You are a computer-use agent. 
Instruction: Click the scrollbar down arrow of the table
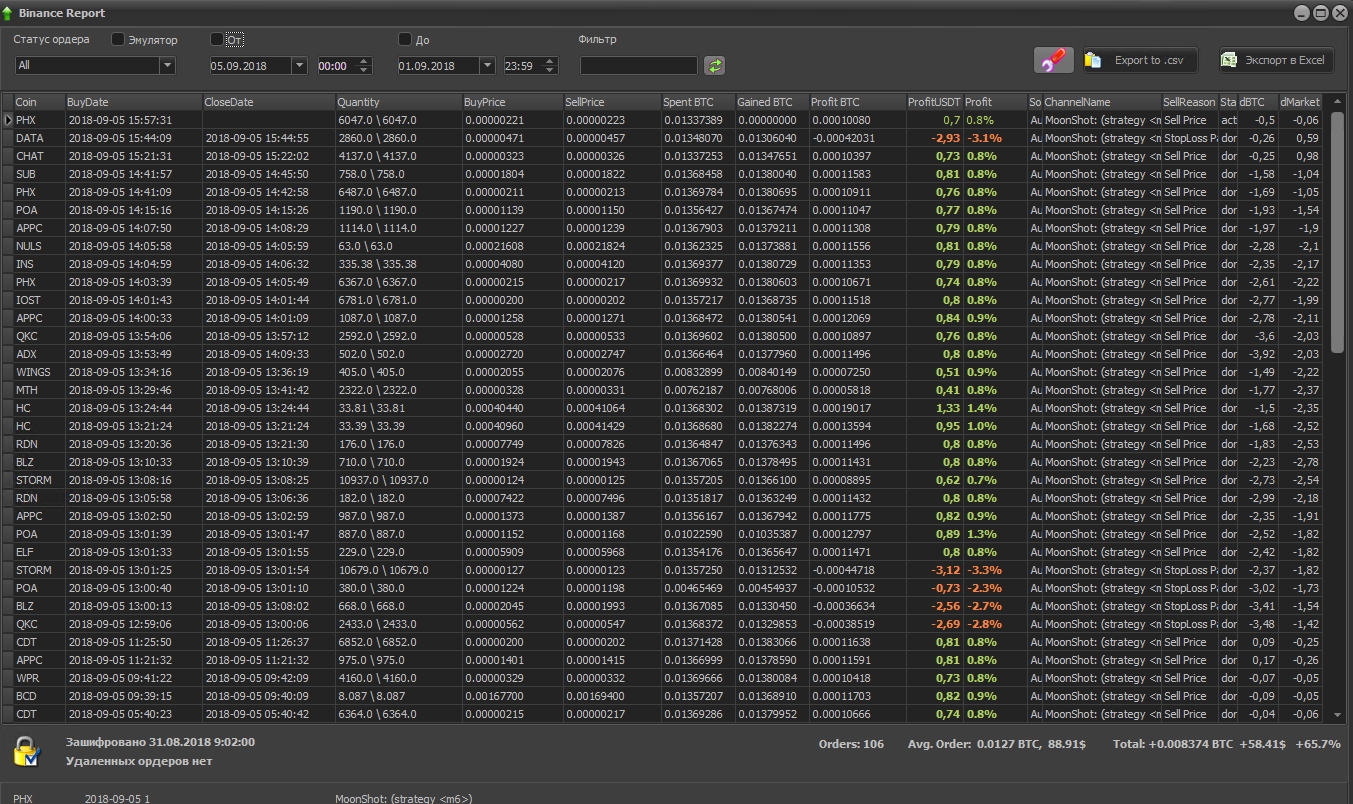1338,715
